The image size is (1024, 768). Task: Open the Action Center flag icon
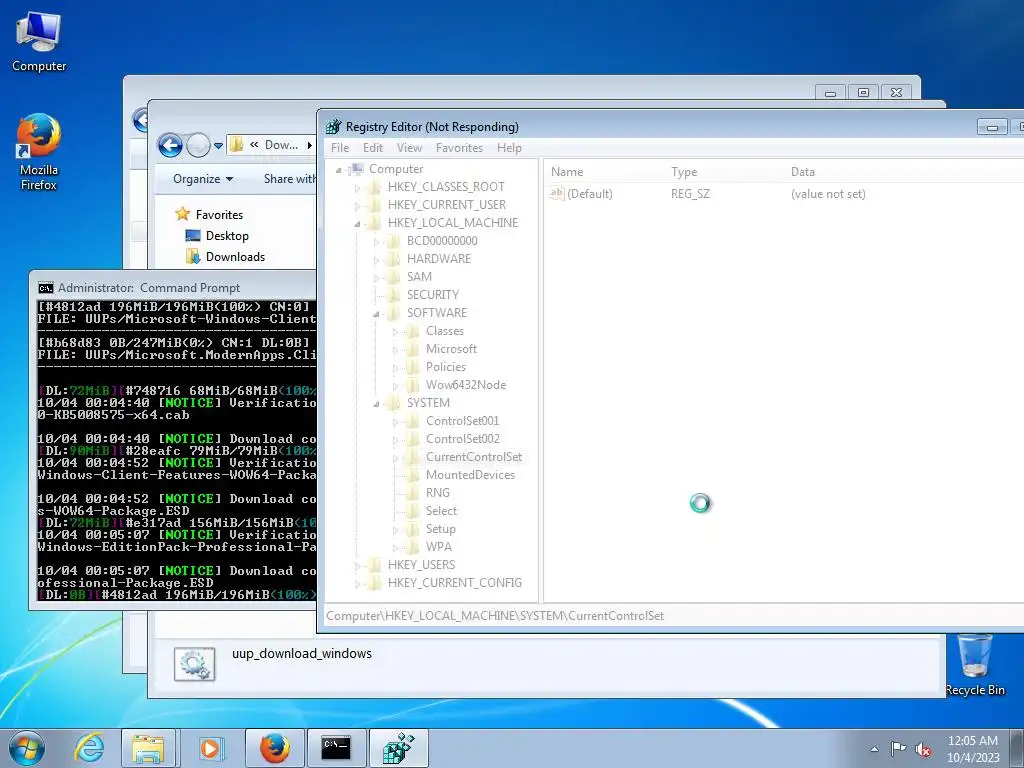click(899, 748)
